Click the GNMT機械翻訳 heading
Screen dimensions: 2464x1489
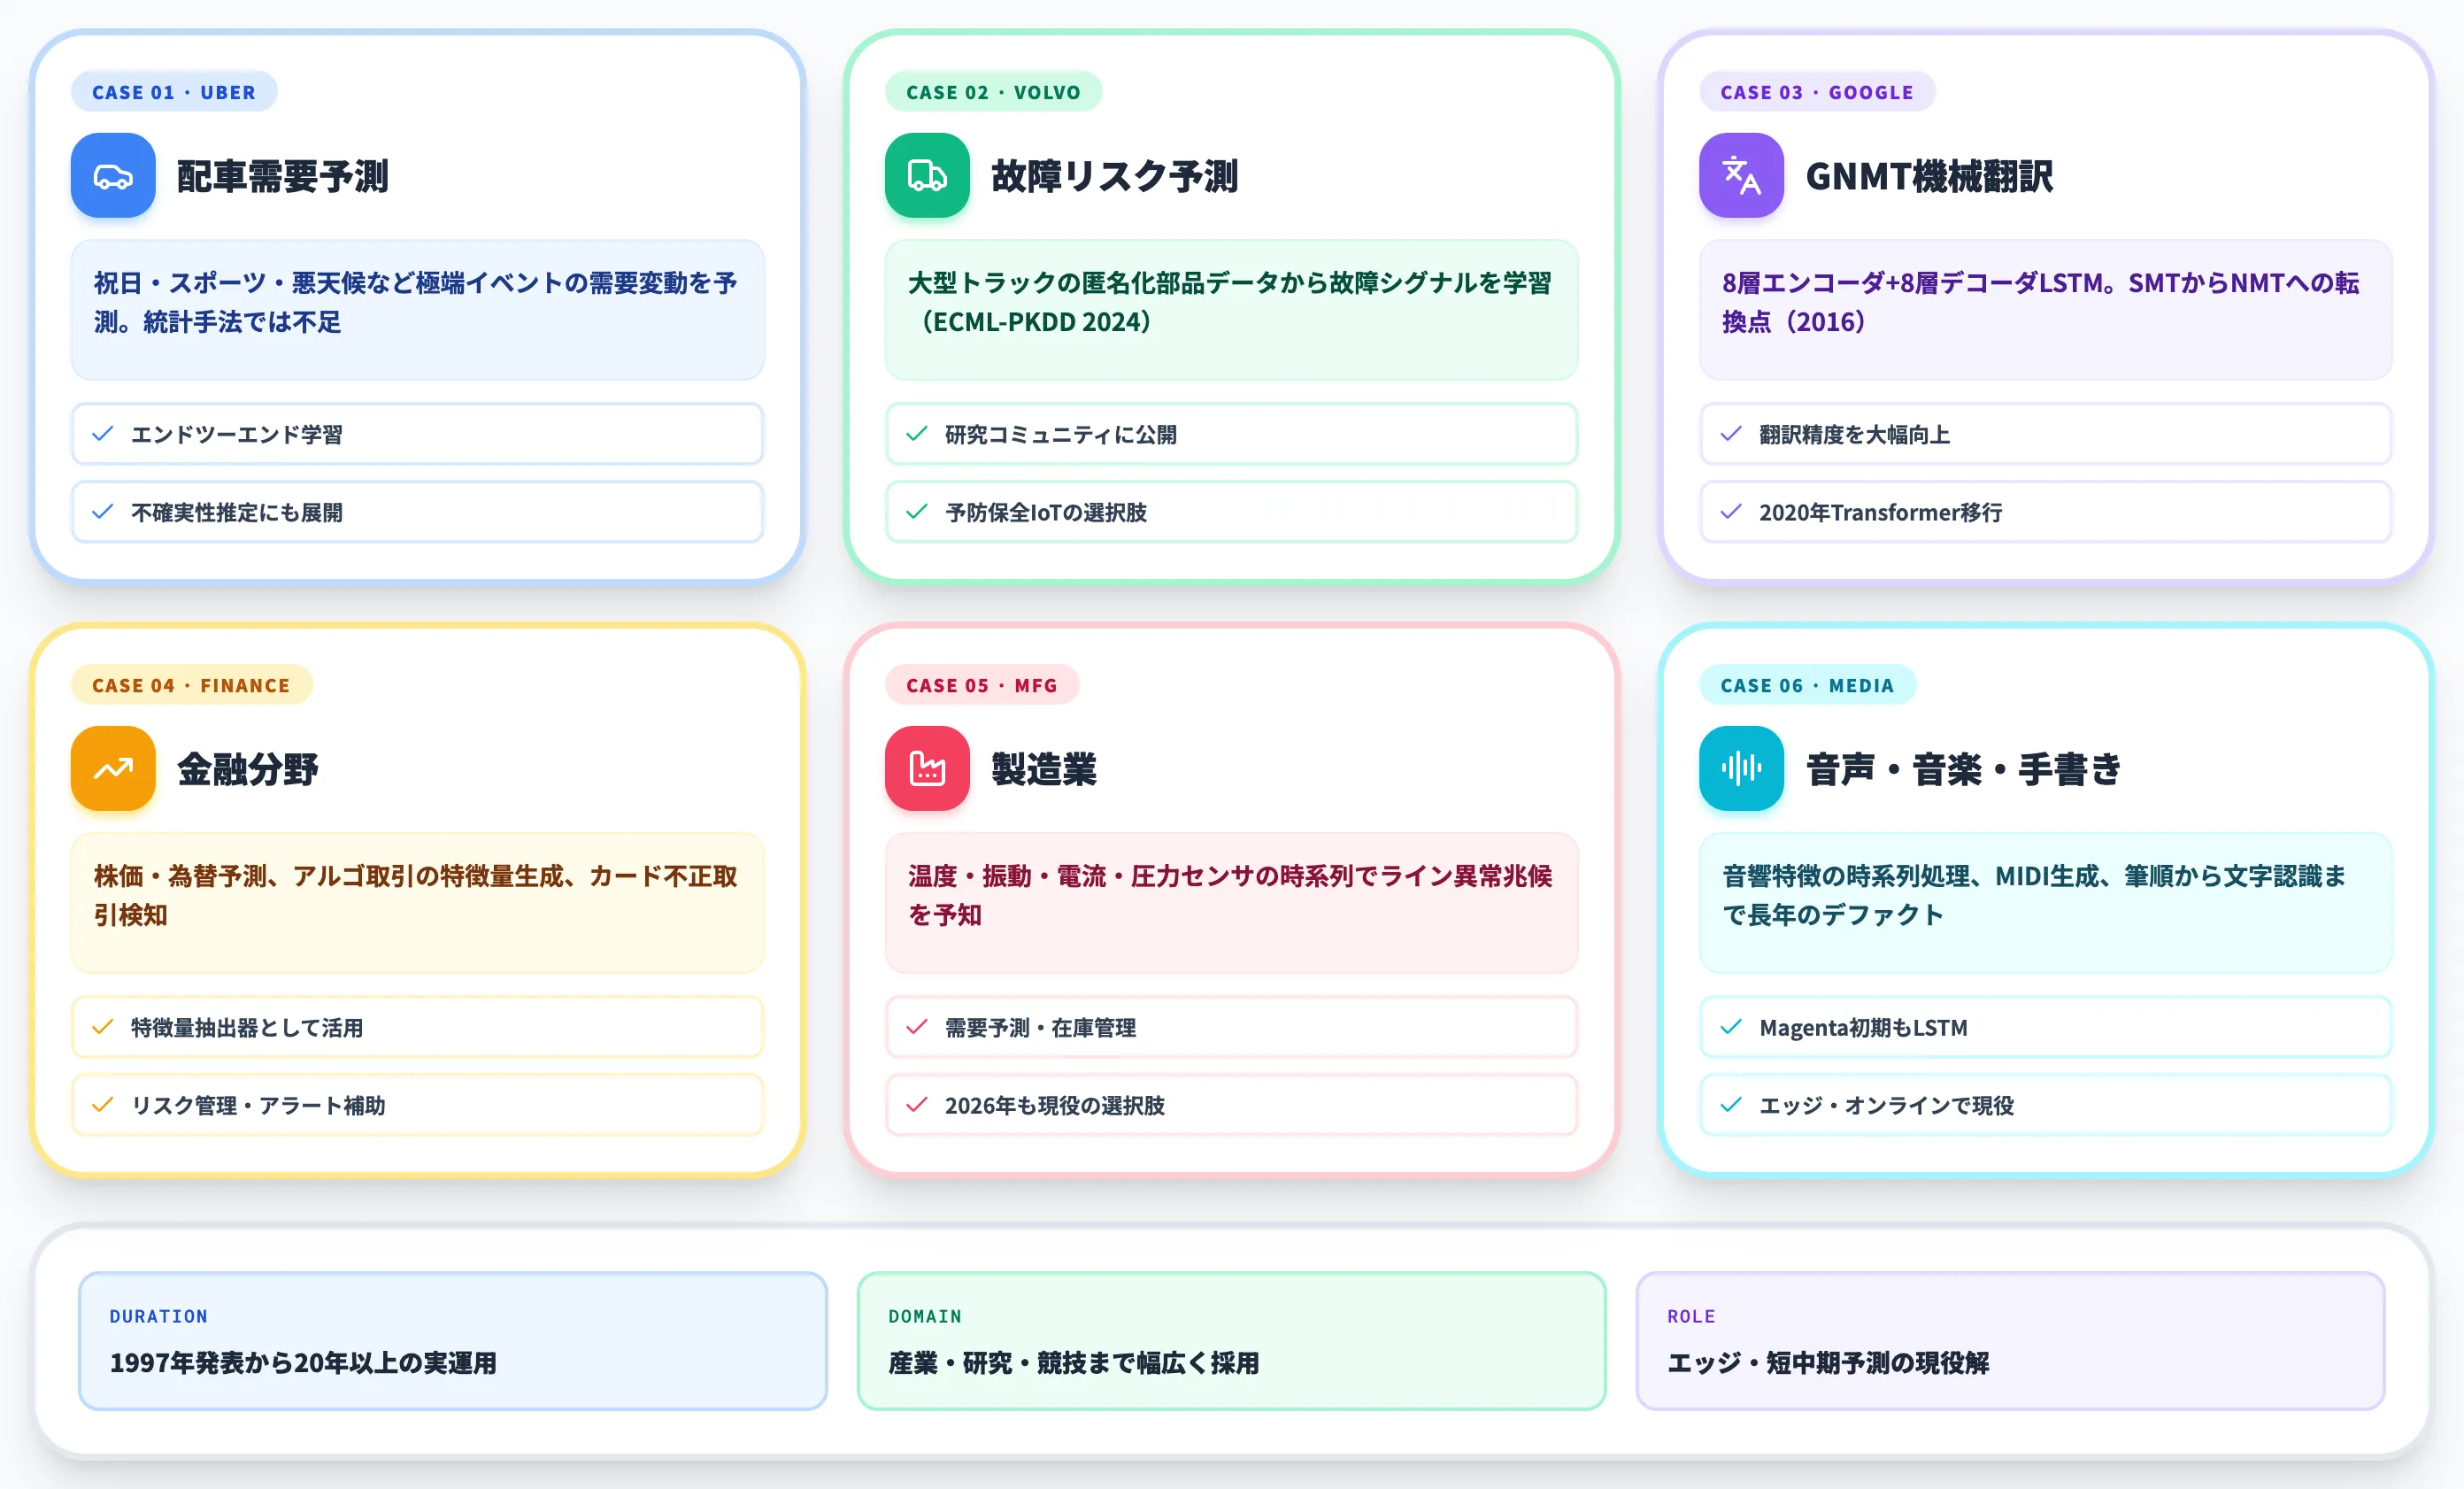click(x=1929, y=176)
